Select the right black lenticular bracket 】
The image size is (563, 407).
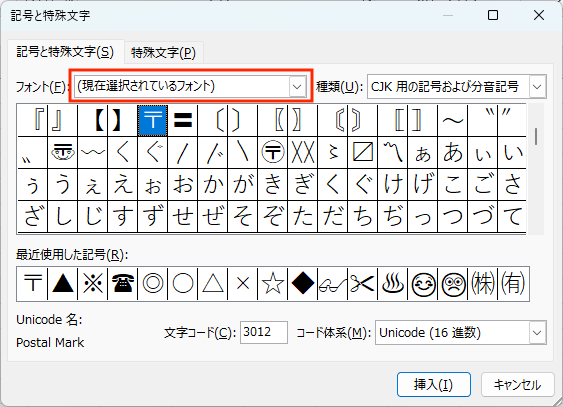click(x=123, y=120)
